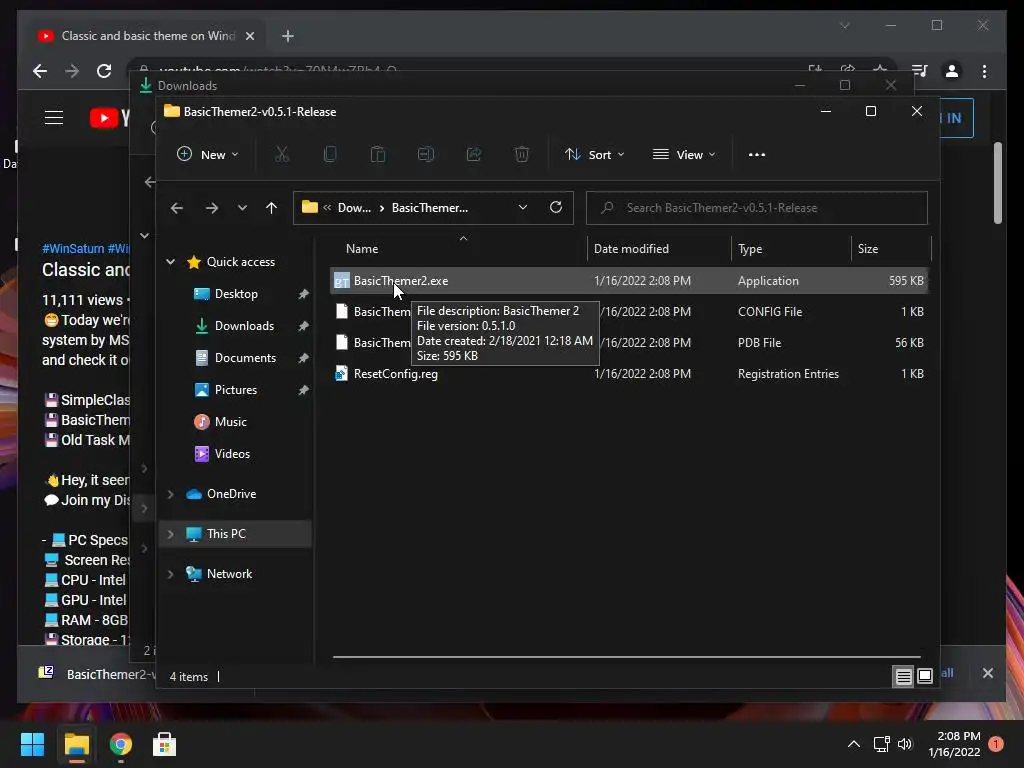Select the Classic and basic theme tab
The height and width of the screenshot is (768, 1024).
tap(147, 36)
